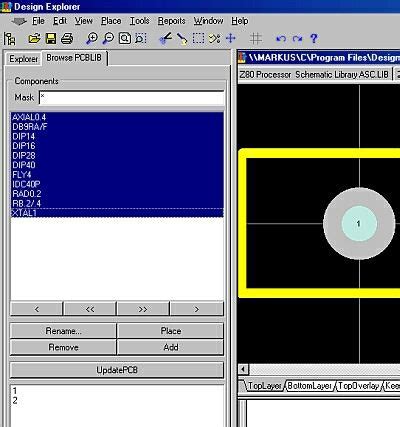400x427 pixels.
Task: Click the deselect all icon
Action: pos(214,39)
